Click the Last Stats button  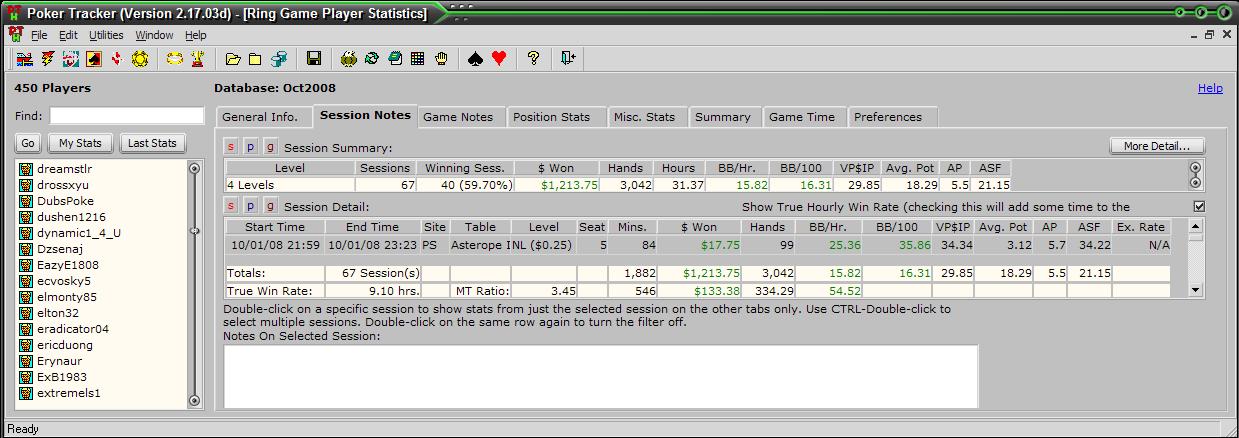click(153, 143)
